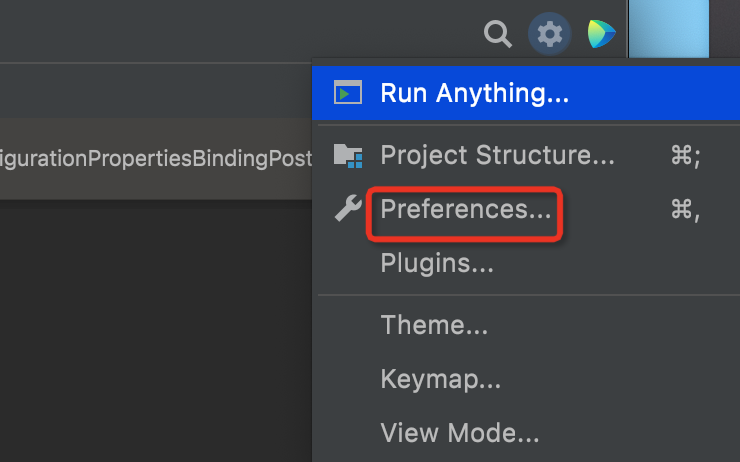
Task: Open the colorful Code With Me icon
Action: click(x=601, y=34)
